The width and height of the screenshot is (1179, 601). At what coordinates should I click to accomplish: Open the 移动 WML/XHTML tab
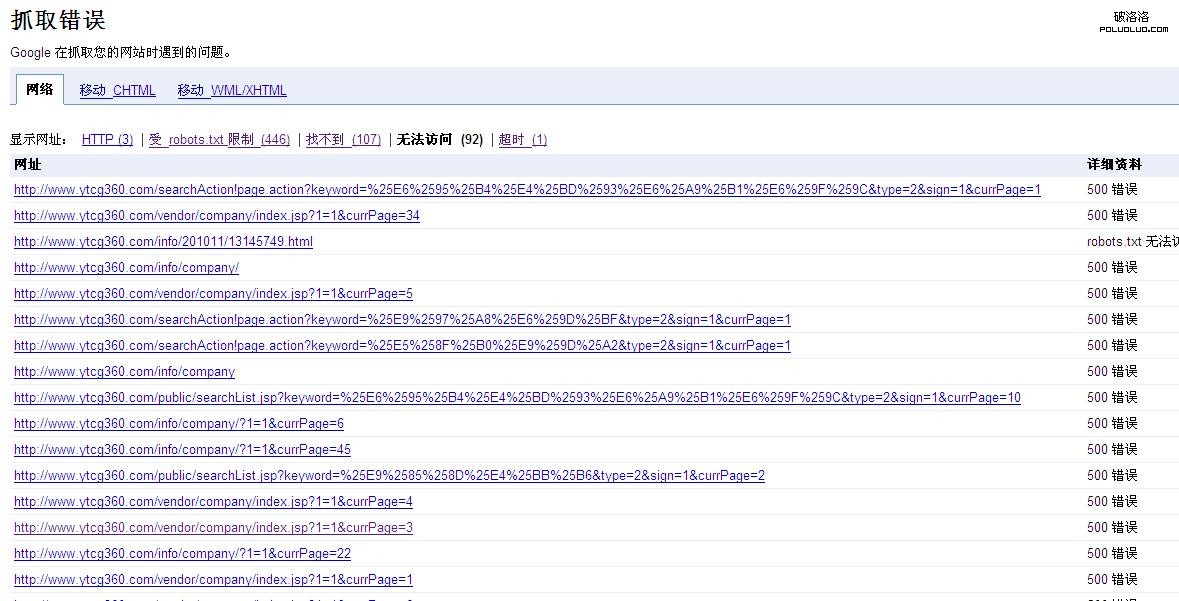pos(232,90)
